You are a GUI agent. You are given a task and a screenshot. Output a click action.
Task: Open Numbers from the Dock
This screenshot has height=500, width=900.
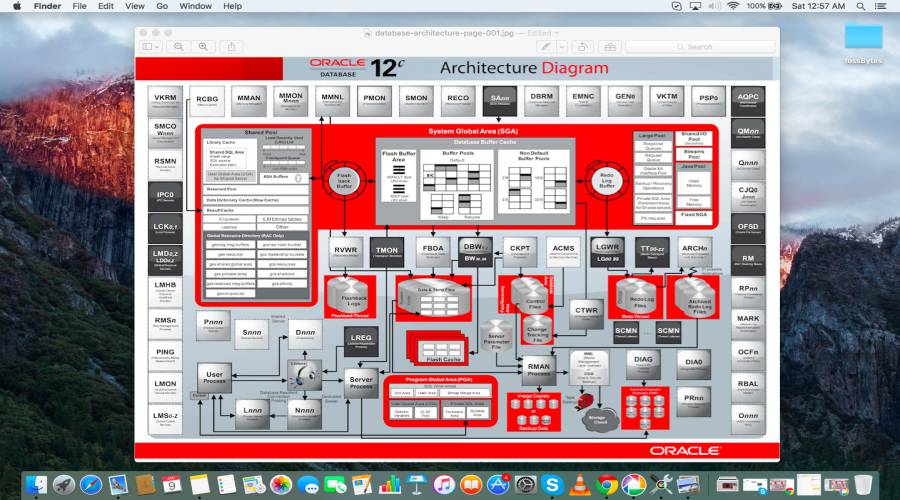pyautogui.click(x=389, y=485)
